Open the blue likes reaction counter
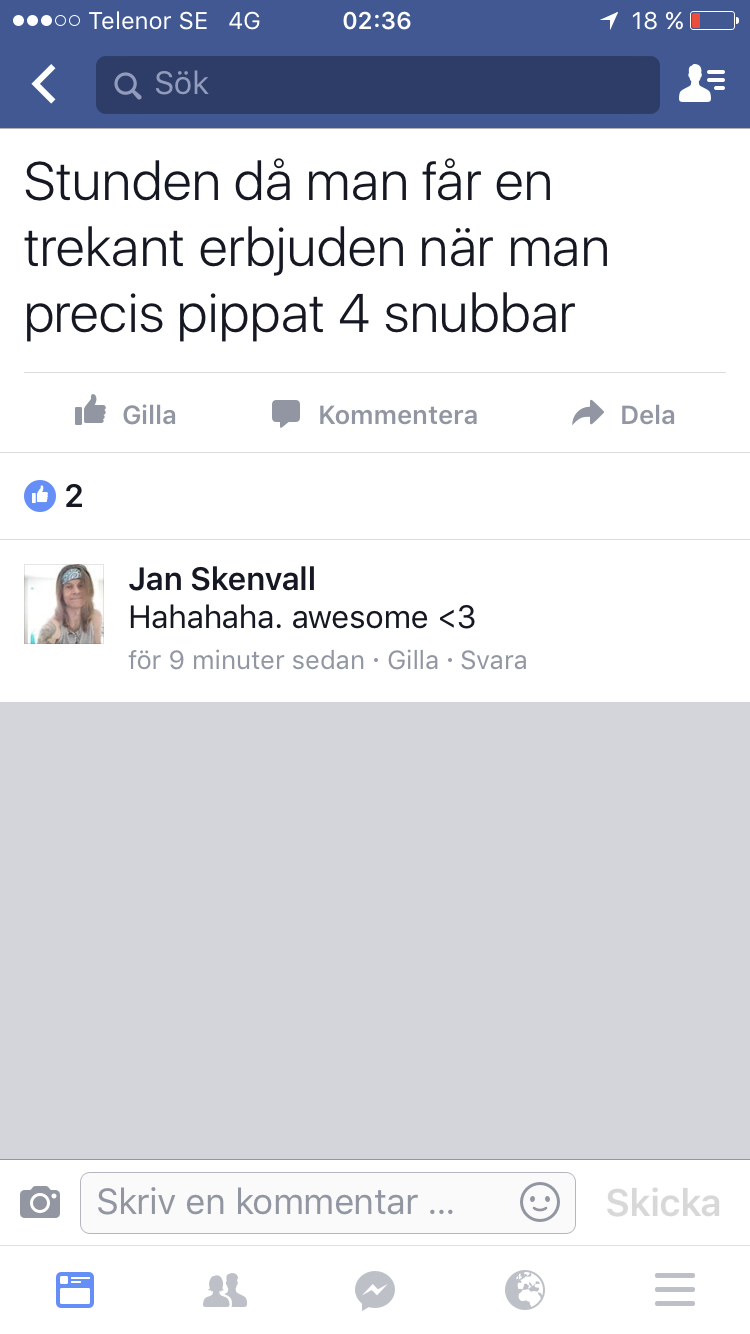Screen dimensions: 750x1334 pos(54,495)
